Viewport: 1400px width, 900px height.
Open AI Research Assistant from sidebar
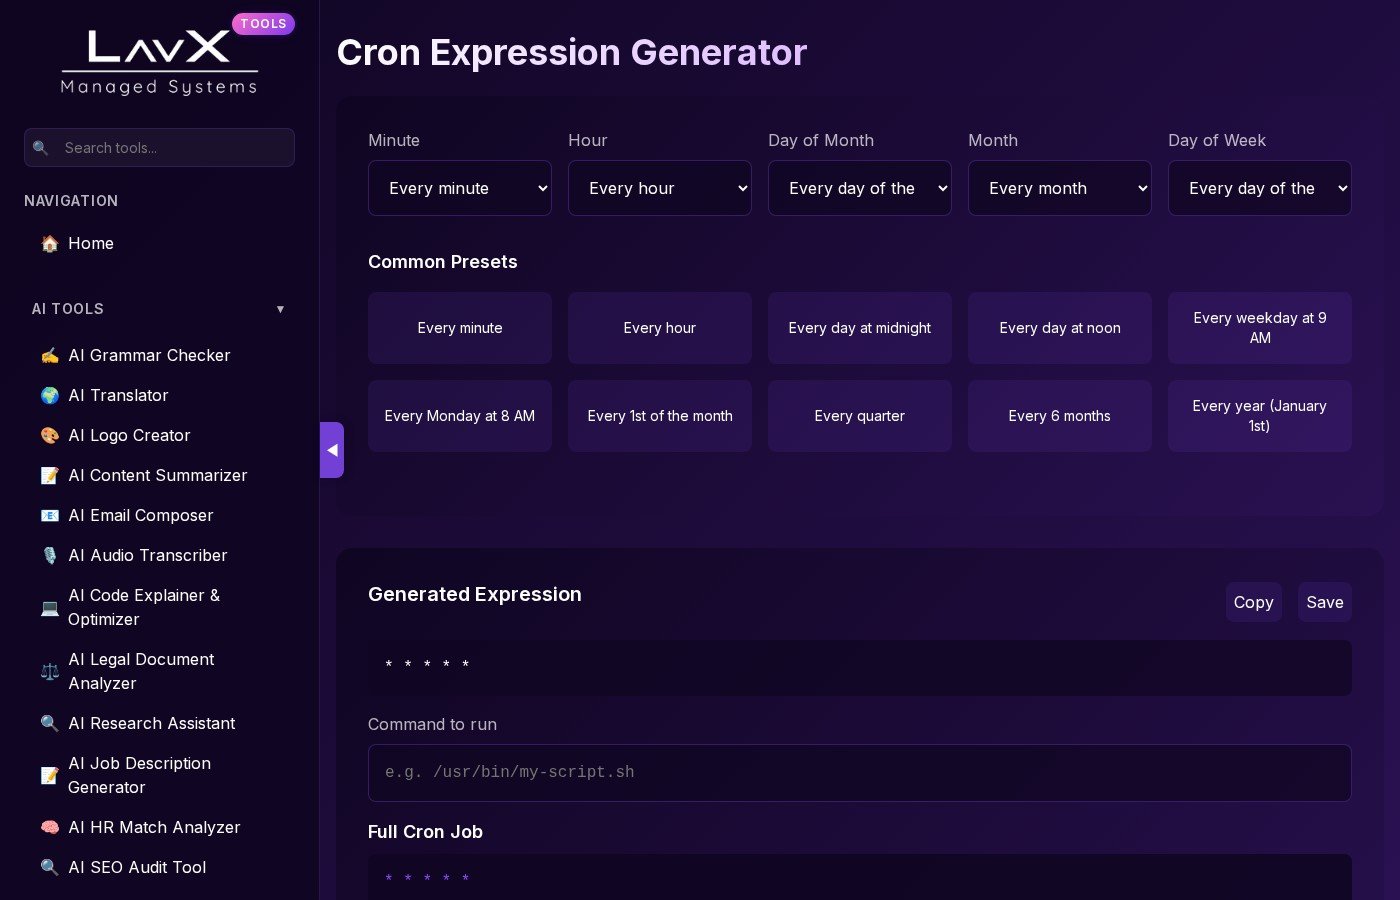151,724
